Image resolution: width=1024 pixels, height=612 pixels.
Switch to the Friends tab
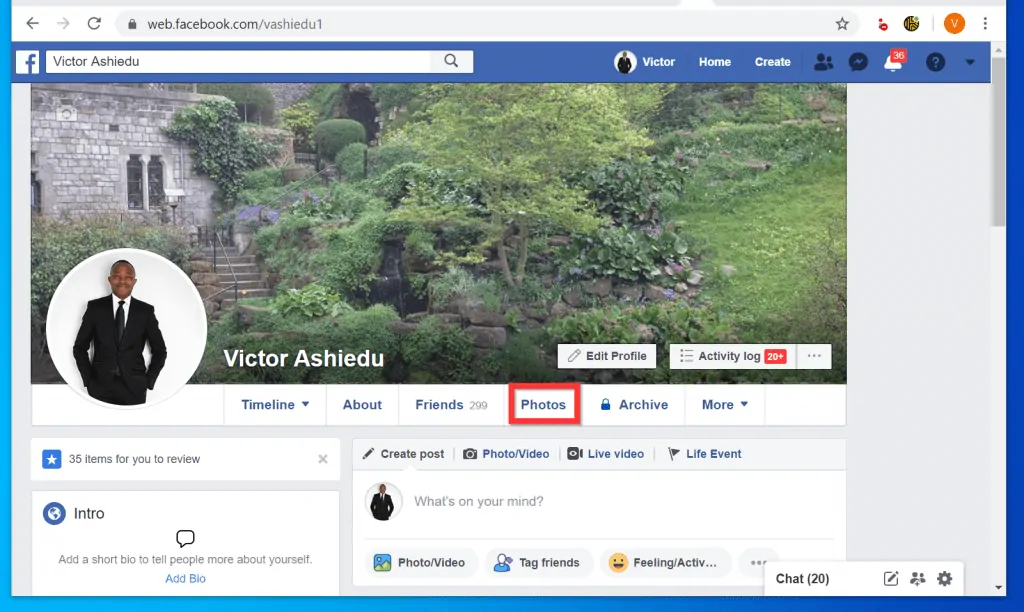click(x=451, y=405)
